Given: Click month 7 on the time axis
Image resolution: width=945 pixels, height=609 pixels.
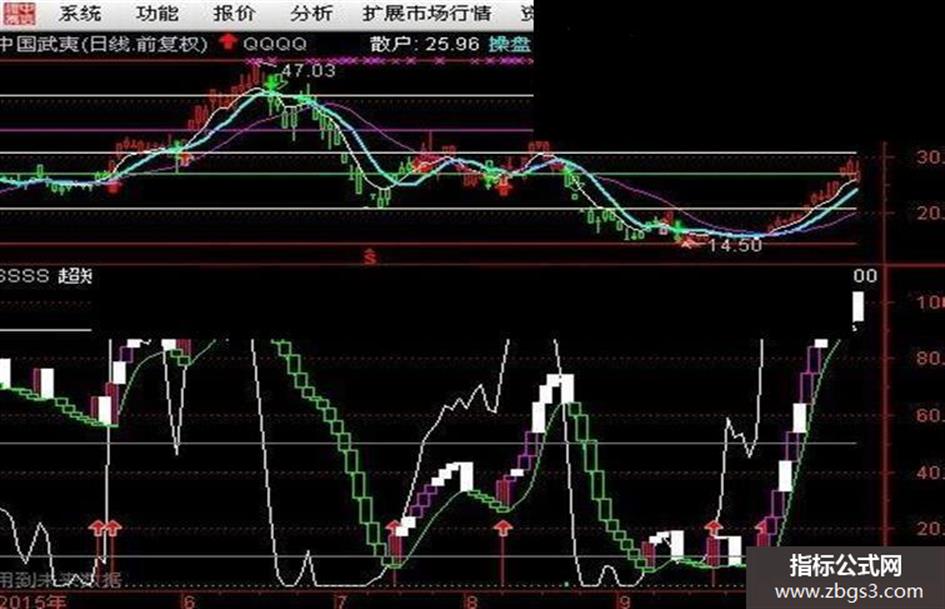Looking at the screenshot, I should (x=341, y=601).
